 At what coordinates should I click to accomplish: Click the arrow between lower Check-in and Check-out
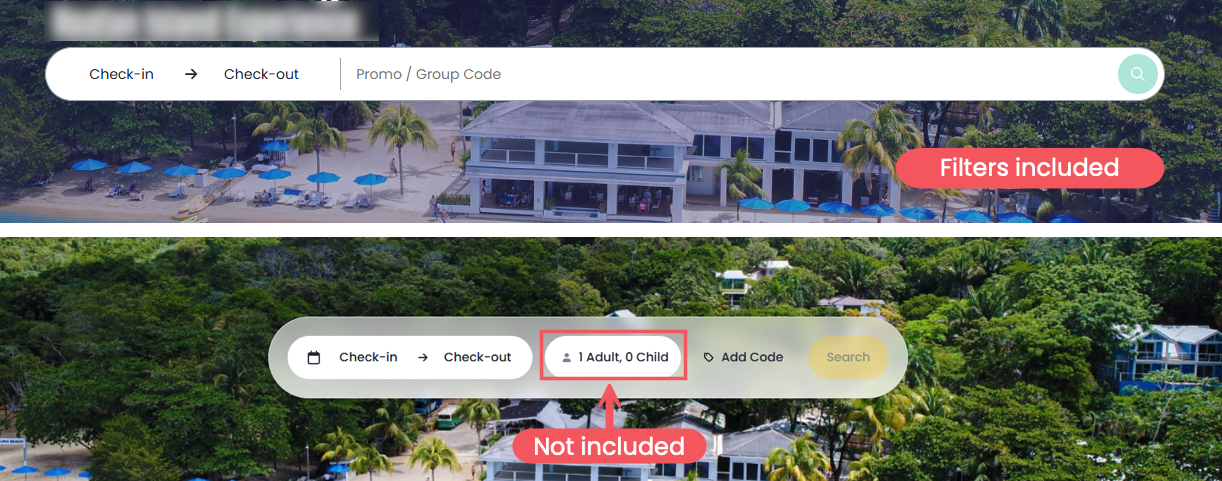[423, 357]
